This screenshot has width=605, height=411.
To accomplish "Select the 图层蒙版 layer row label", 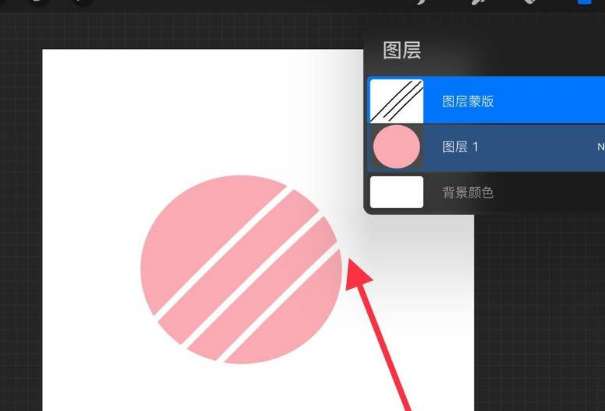I will tap(468, 101).
